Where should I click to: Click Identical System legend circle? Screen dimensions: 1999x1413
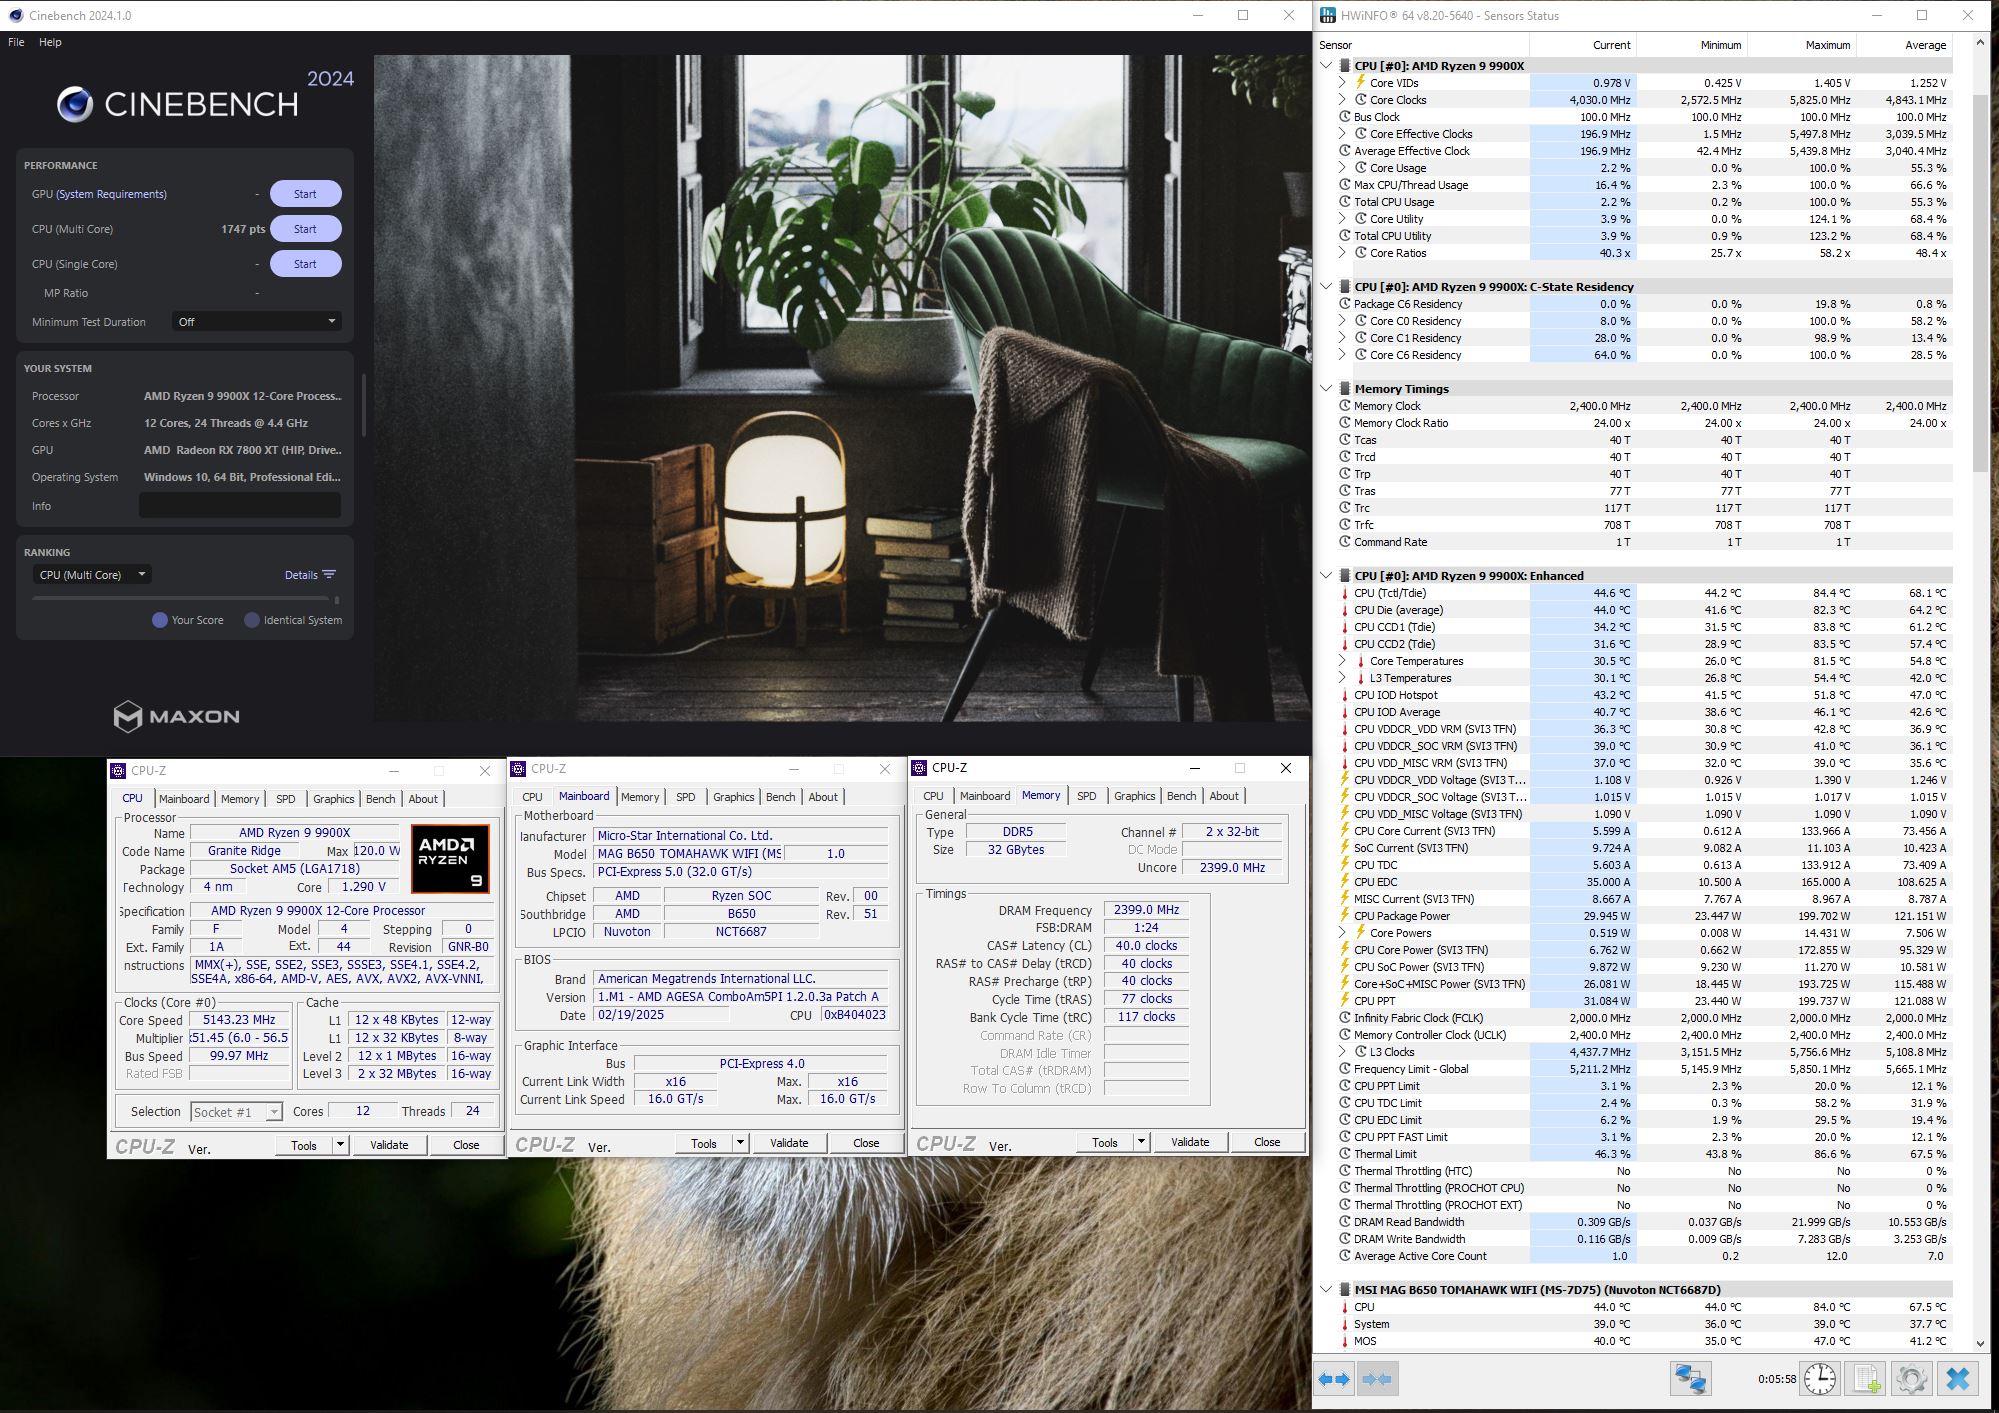coord(252,620)
